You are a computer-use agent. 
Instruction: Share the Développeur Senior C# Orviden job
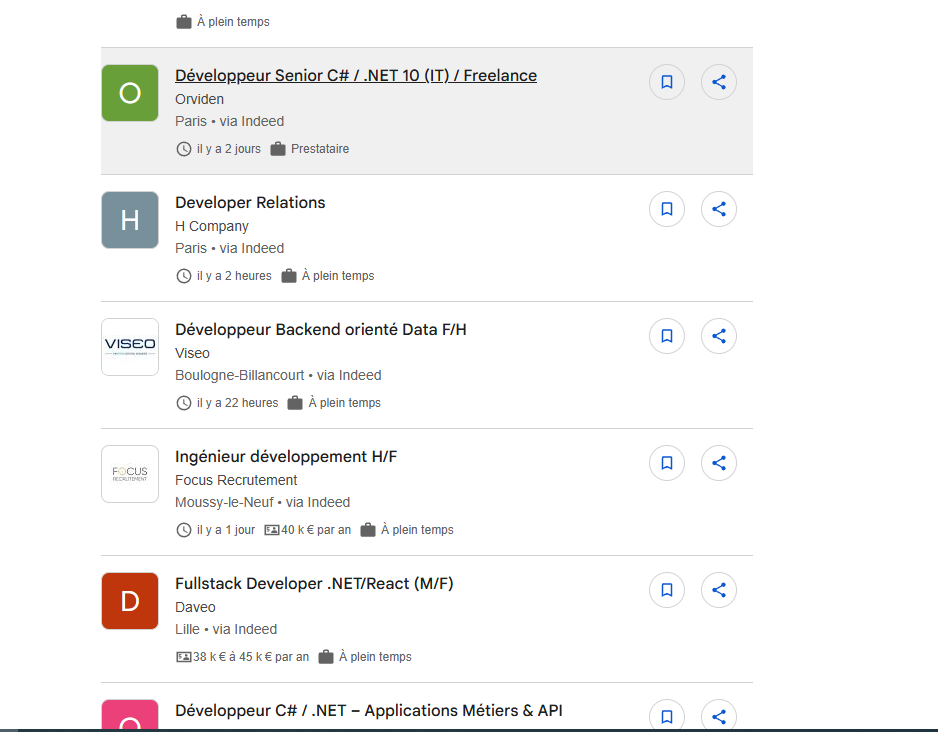tap(718, 82)
